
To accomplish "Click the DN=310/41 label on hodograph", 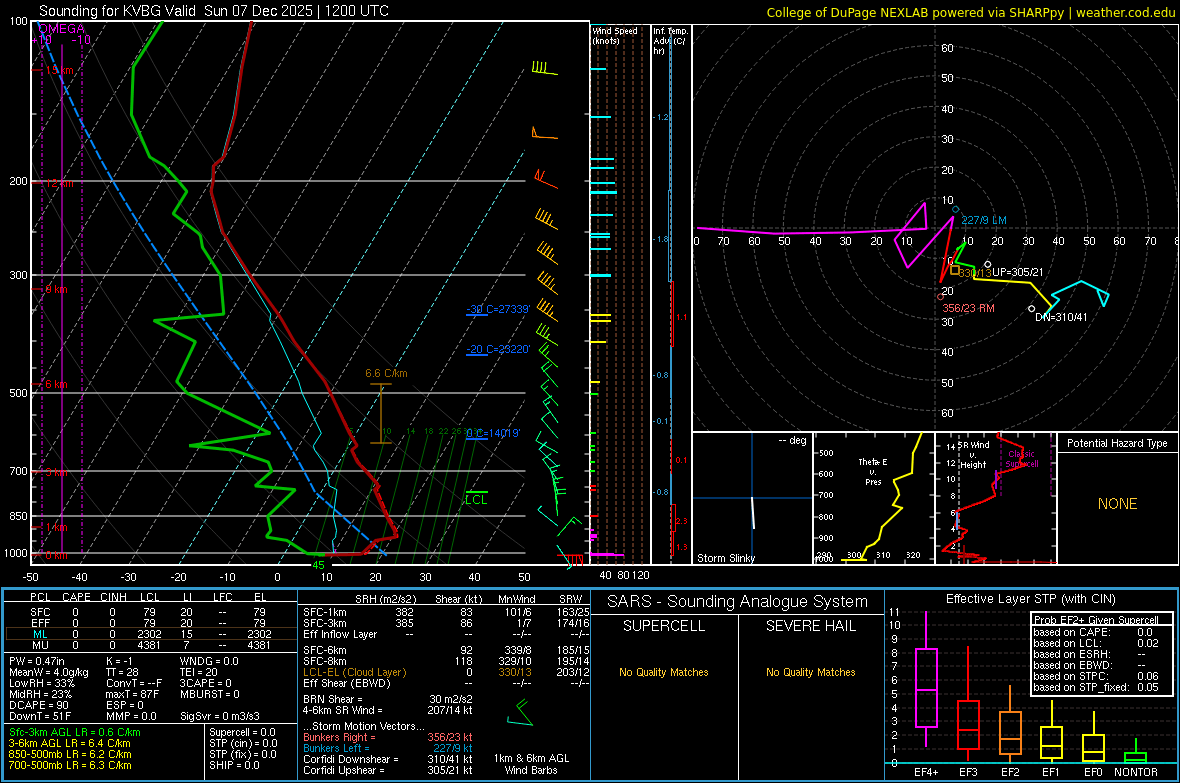I will click(x=1061, y=317).
